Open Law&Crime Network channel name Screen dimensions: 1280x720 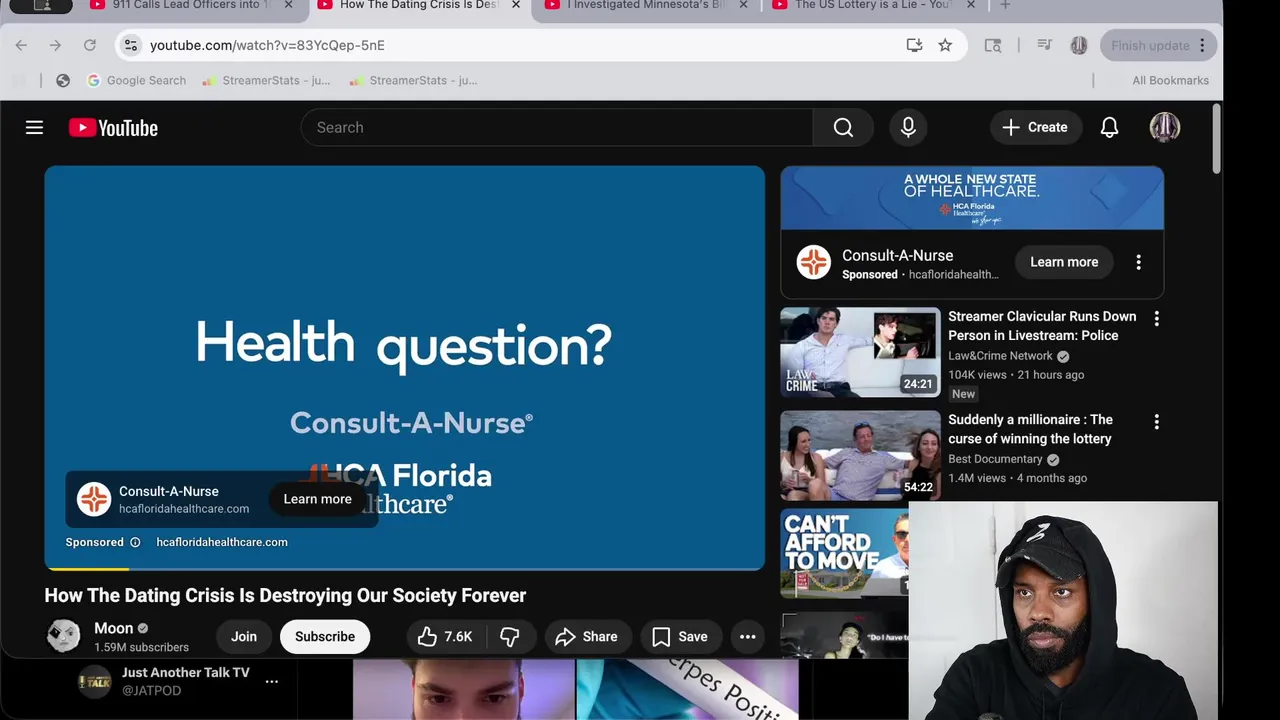(1000, 356)
